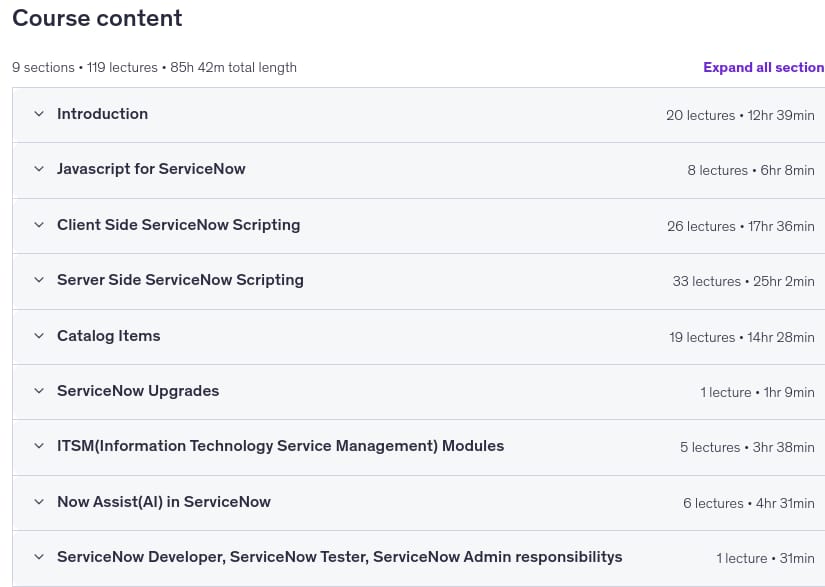Click '1 lecture • 31min' text

click(765, 559)
